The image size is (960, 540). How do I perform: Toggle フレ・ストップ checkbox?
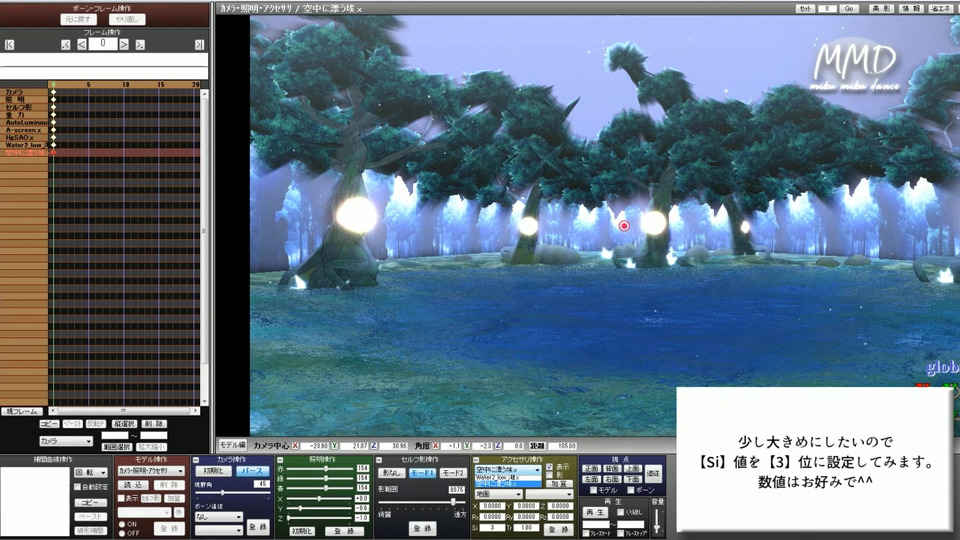(x=620, y=533)
